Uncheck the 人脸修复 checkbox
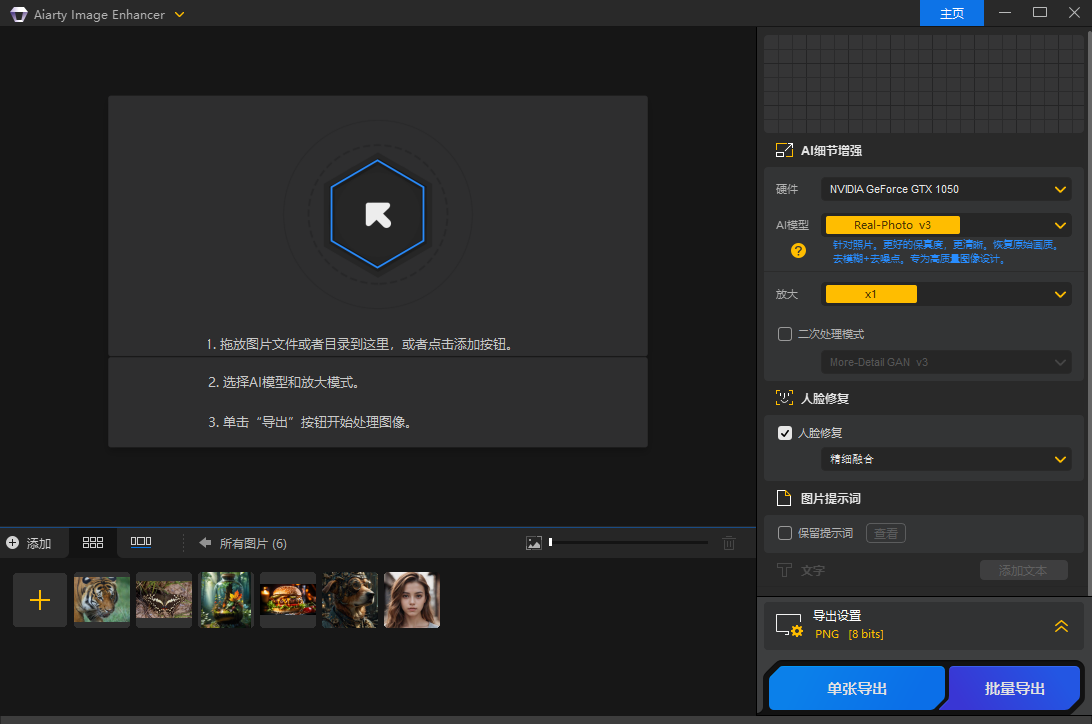The image size is (1092, 724). (785, 433)
